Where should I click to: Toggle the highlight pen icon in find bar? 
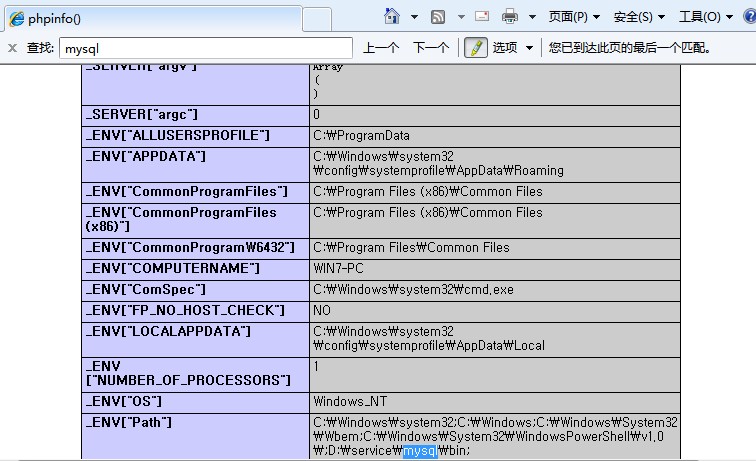475,48
